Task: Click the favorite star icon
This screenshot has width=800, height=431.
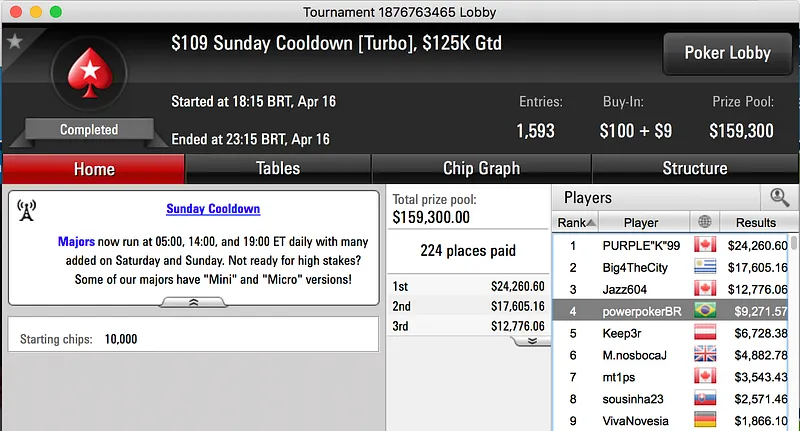Action: [14, 42]
